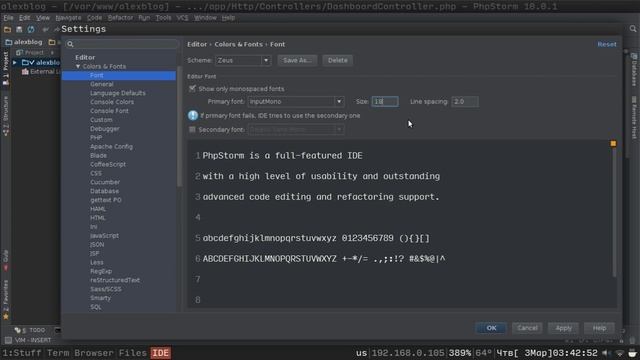Open the 2: Favorites tool window tab
The image size is (640, 360).
coord(6,300)
